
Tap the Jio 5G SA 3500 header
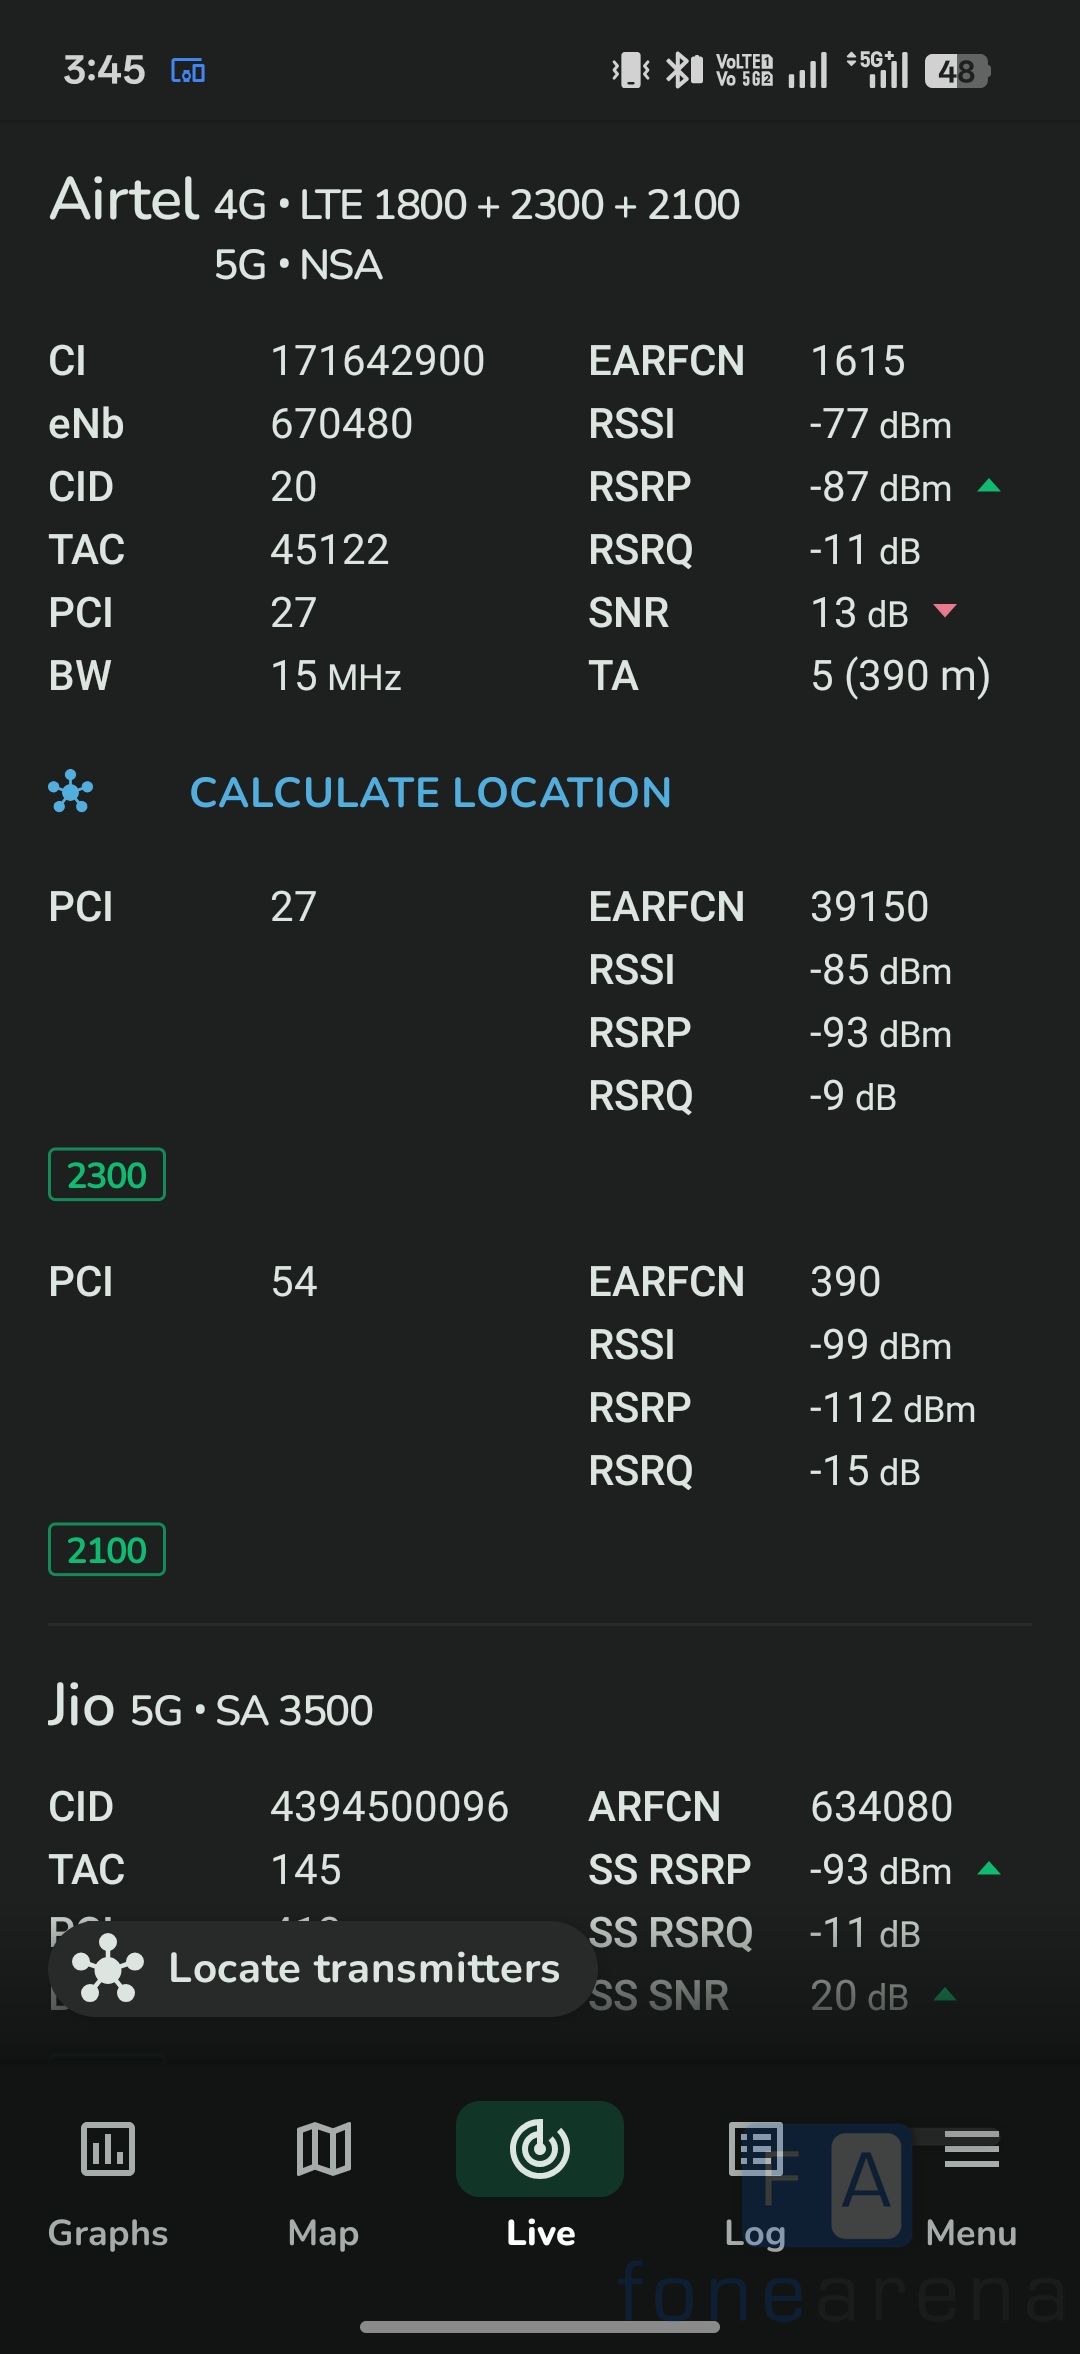point(211,1708)
